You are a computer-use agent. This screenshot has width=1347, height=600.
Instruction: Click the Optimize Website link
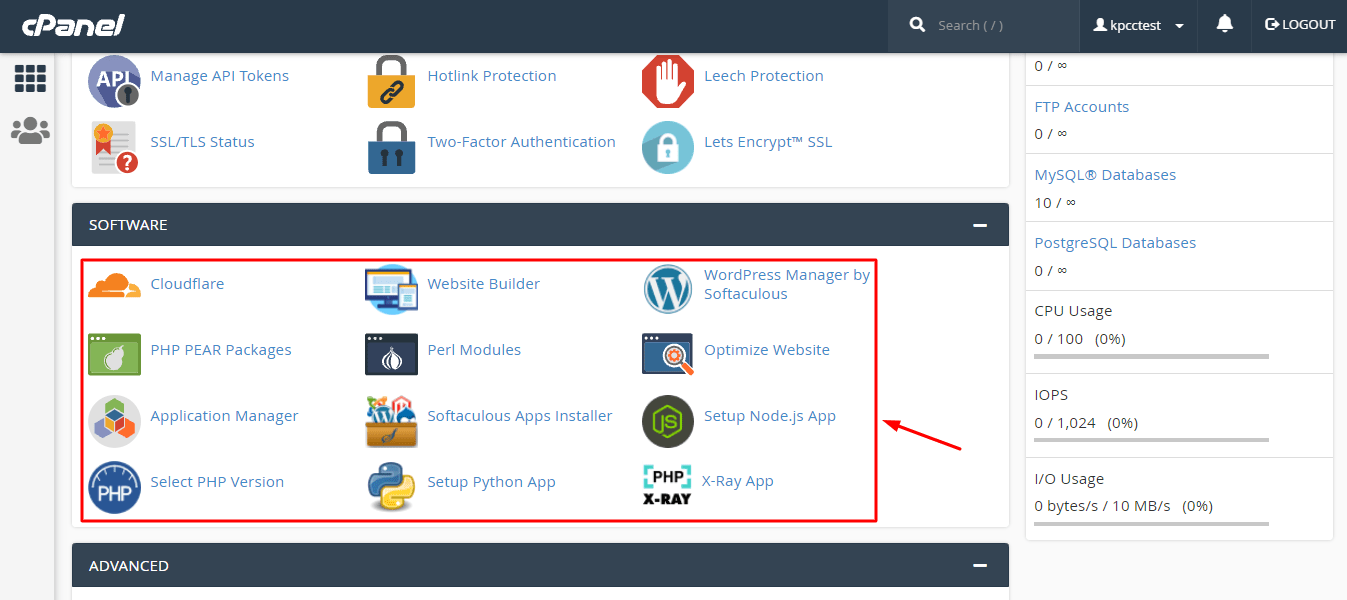pos(766,350)
